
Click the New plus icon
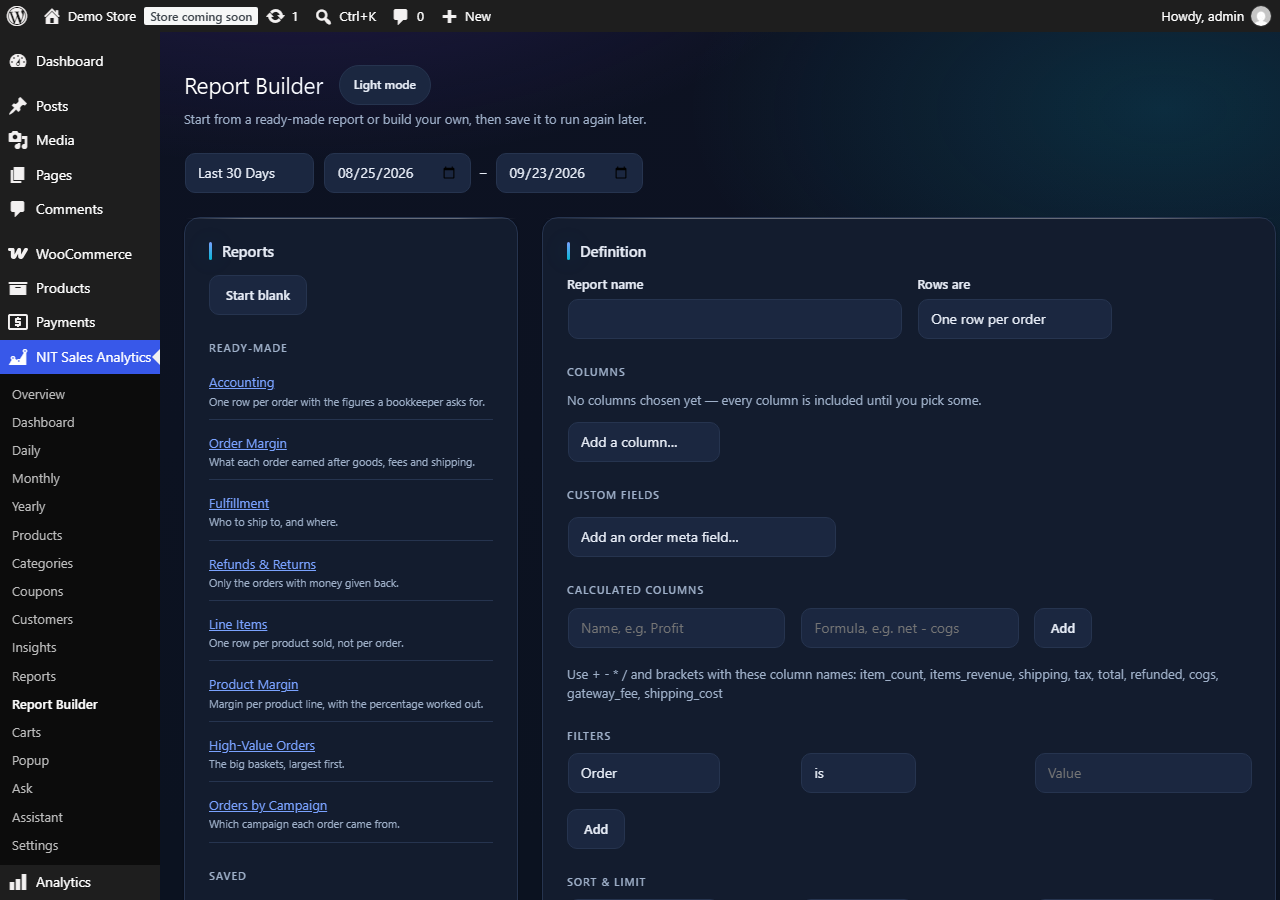pos(449,17)
